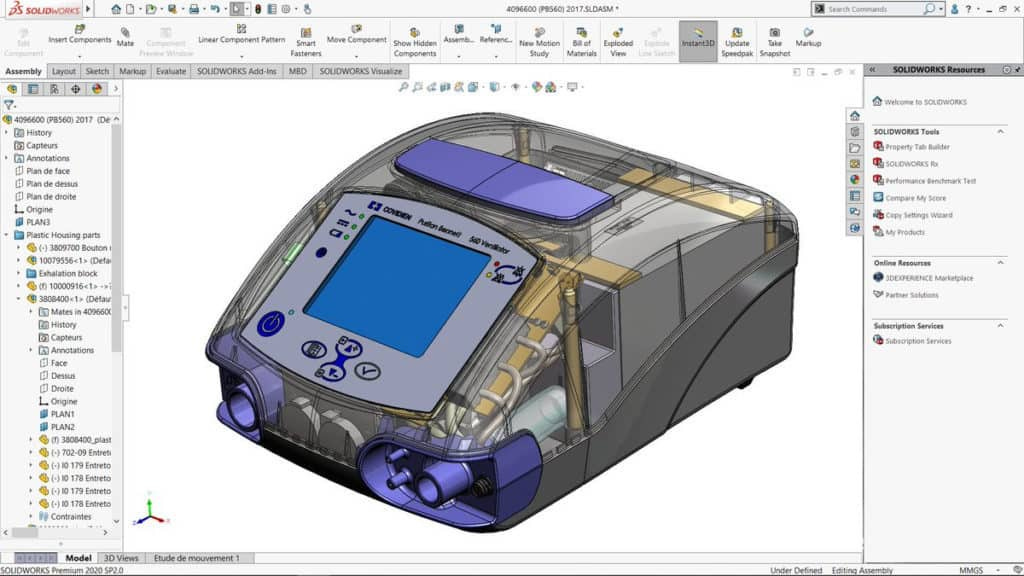Collapse SOLIDWORKS Tools section
This screenshot has width=1024, height=576.
[x=1000, y=132]
